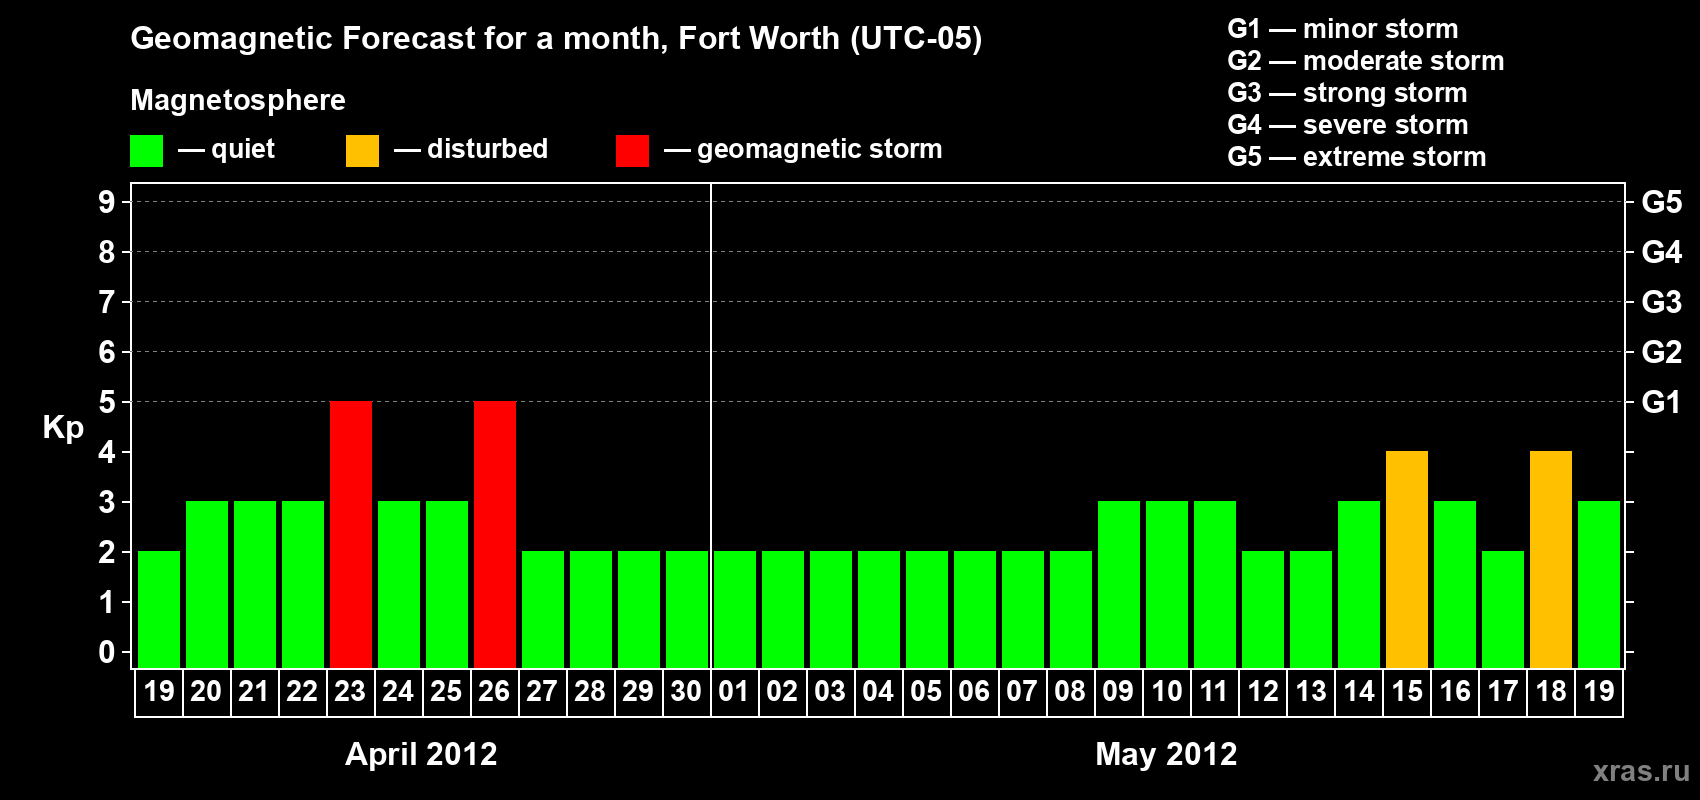Click the G3 label on right axis
The width and height of the screenshot is (1700, 800).
click(1661, 302)
